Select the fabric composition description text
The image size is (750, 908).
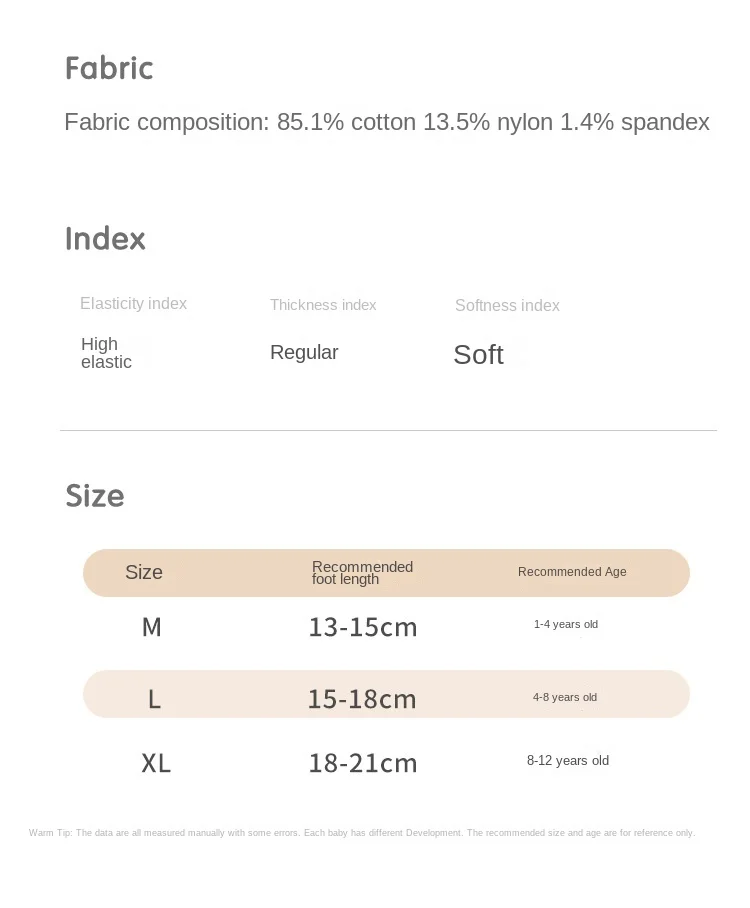(x=386, y=122)
